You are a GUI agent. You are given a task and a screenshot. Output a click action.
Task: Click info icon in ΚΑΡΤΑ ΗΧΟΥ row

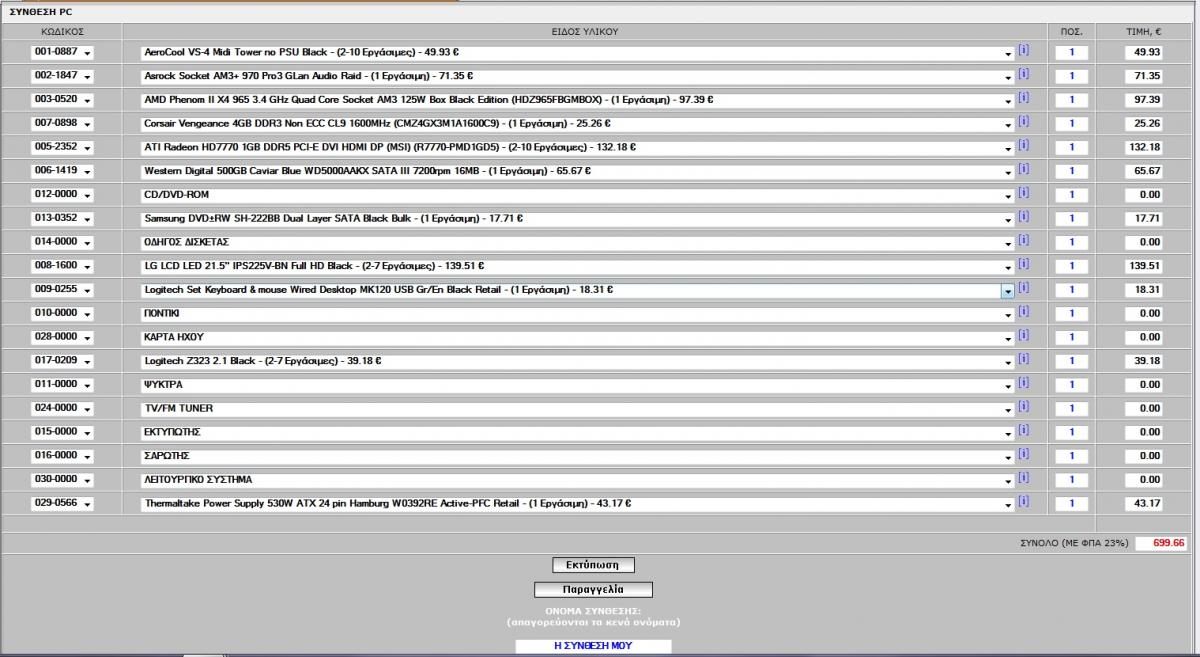click(1023, 335)
